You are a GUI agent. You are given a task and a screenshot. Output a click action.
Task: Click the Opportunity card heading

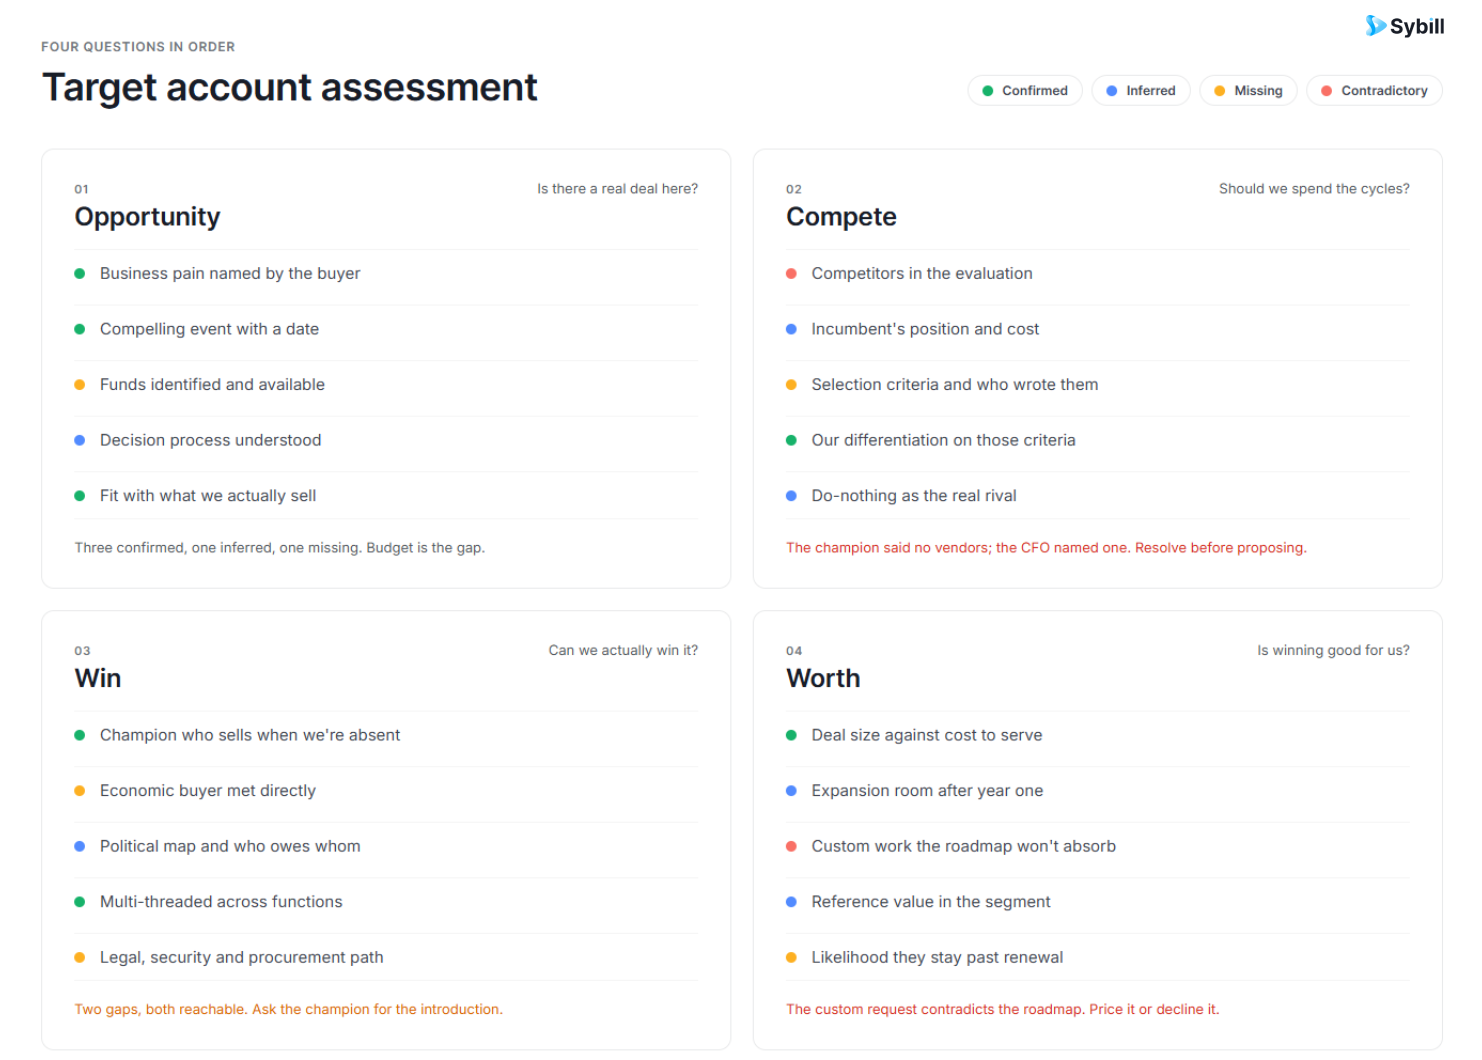[147, 217]
